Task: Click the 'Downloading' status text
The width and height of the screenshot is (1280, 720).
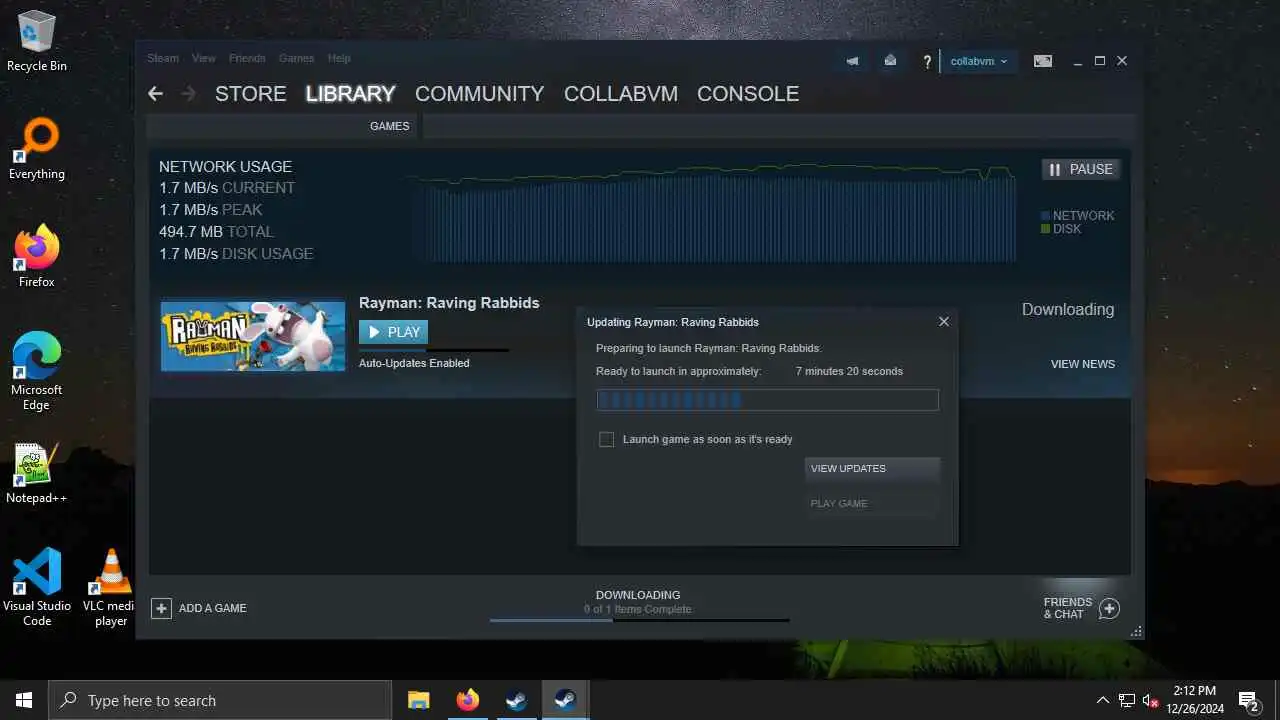Action: 1068,310
